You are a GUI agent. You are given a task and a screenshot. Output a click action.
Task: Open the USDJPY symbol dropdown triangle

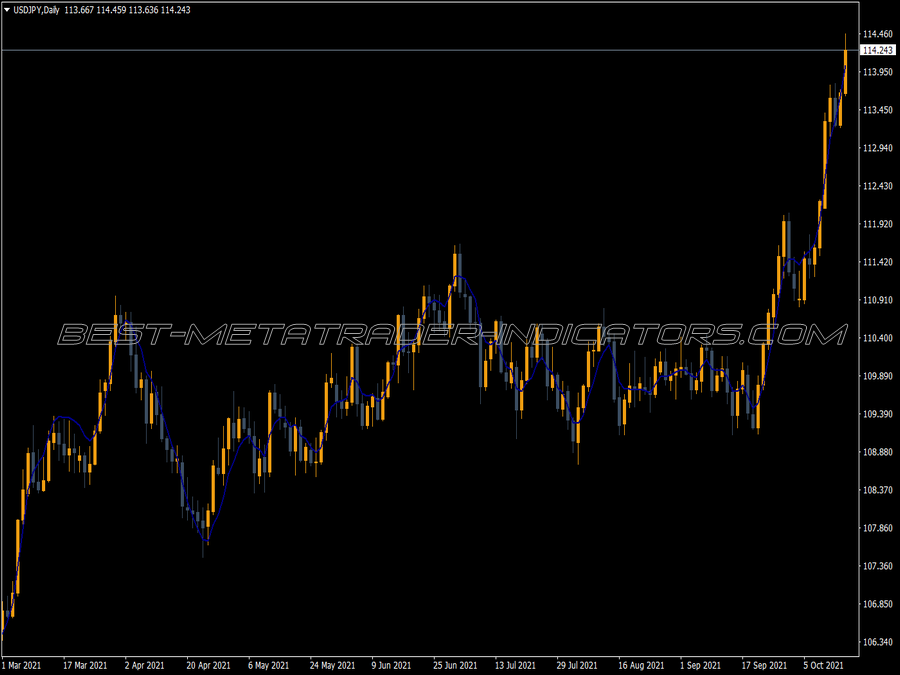pyautogui.click(x=8, y=8)
